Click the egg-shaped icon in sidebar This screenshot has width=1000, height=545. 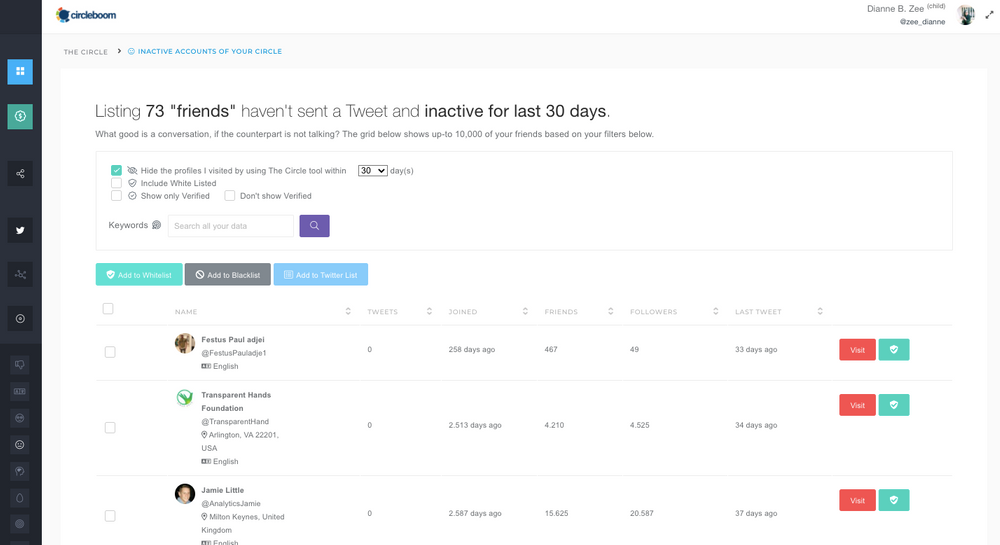(20, 498)
